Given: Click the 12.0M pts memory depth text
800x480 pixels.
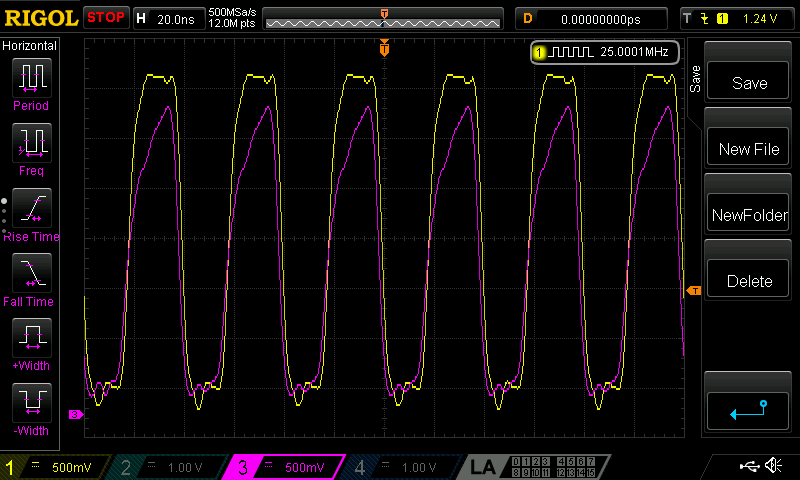Looking at the screenshot, I should point(232,23).
